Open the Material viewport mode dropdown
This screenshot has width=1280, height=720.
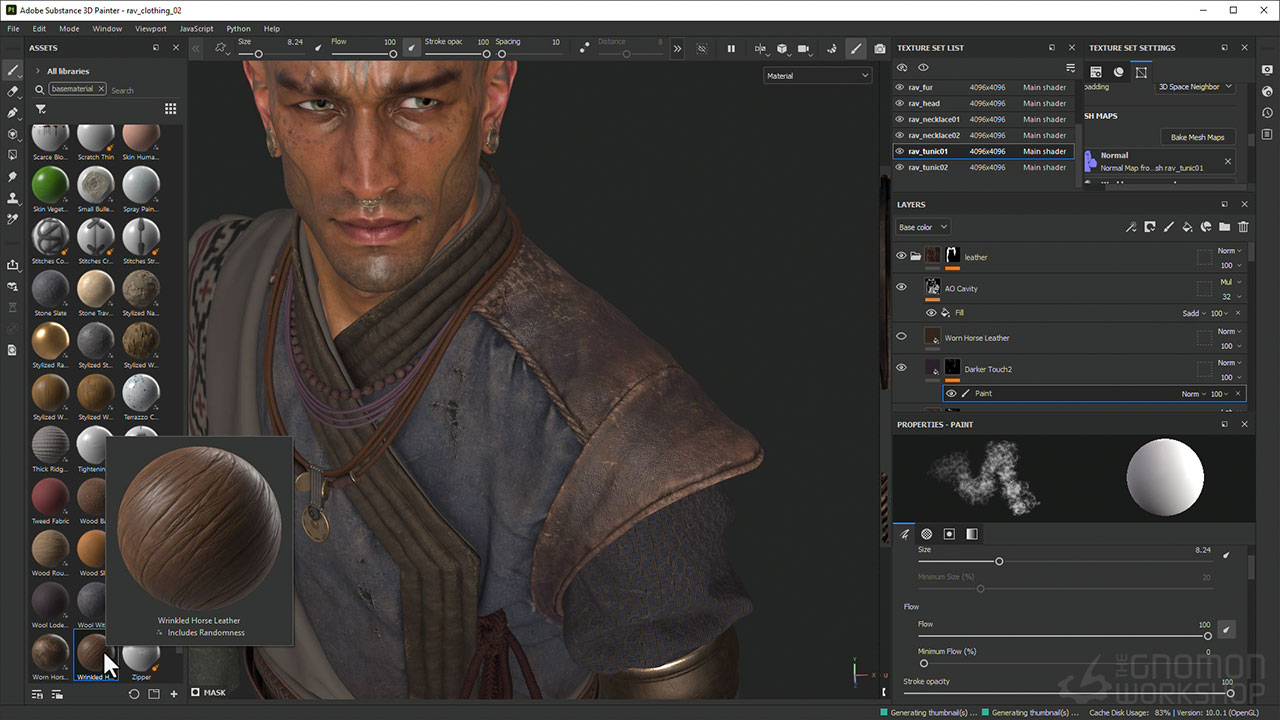[x=817, y=76]
